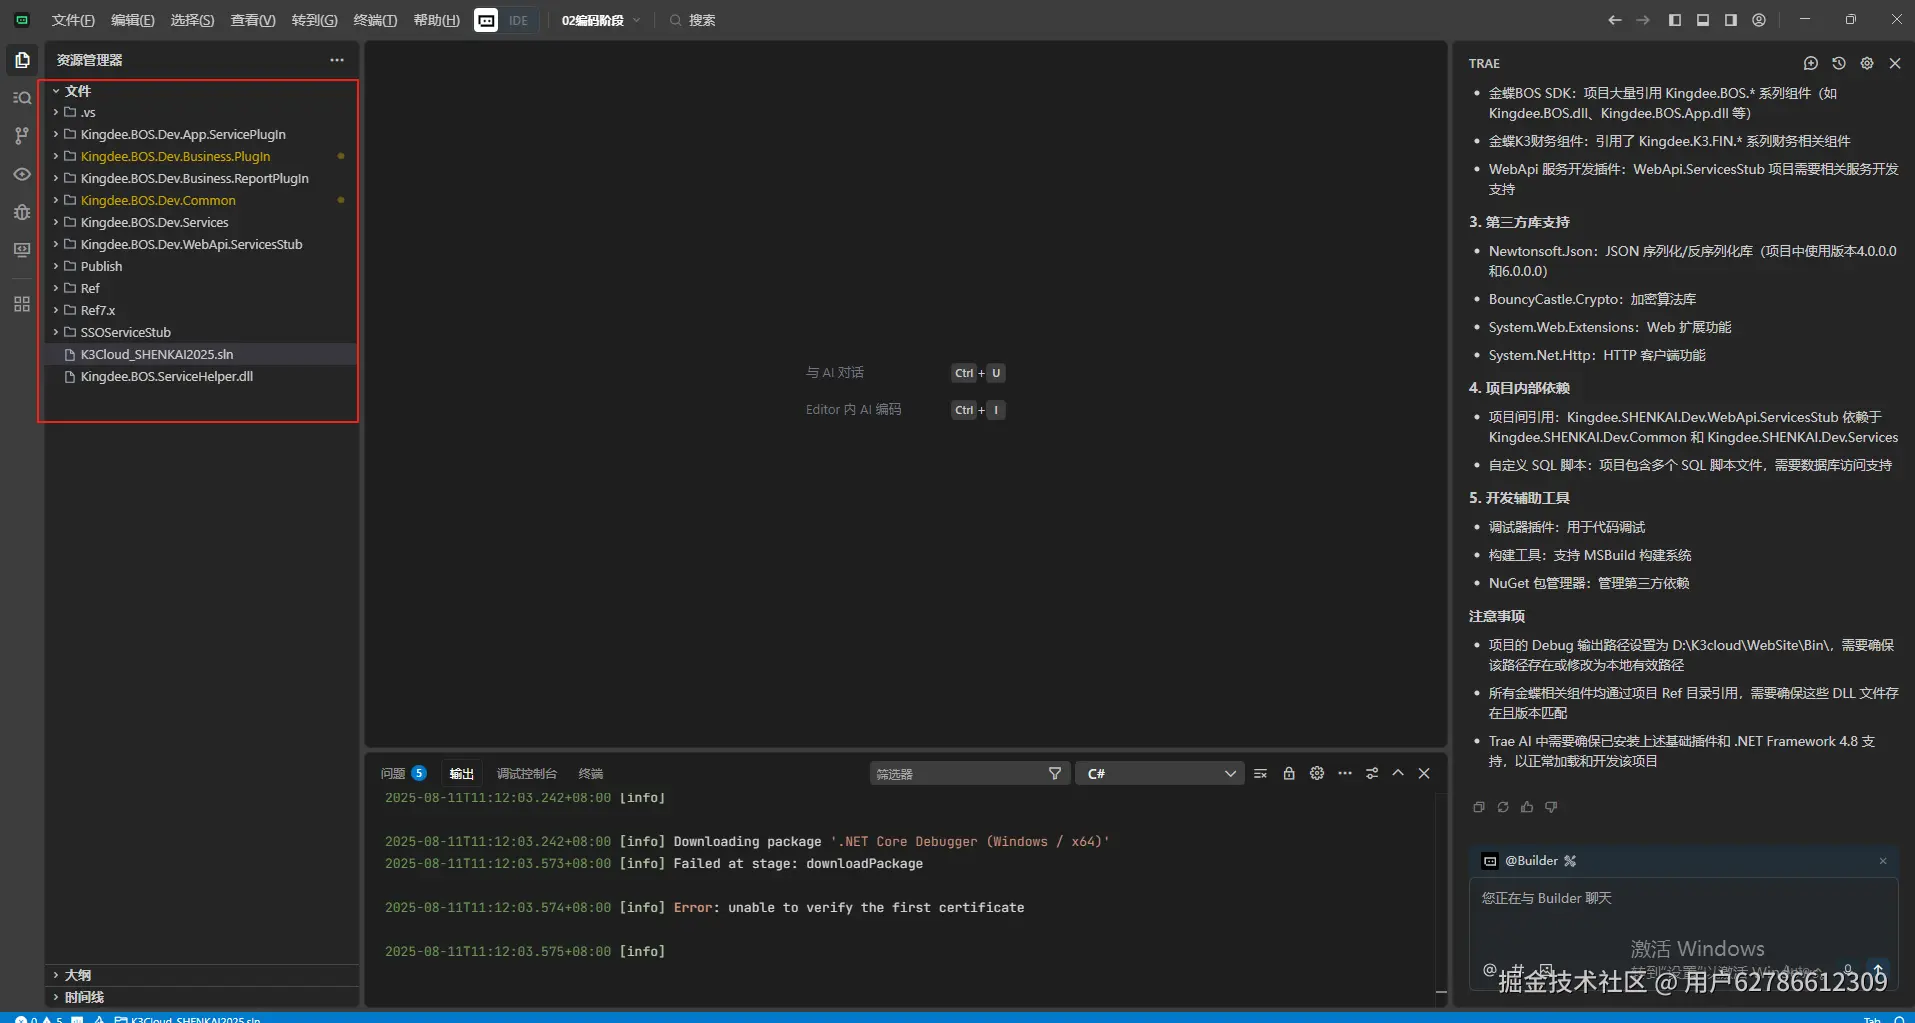
Task: Toggle the left primary sidebar layout button
Action: pos(1675,20)
